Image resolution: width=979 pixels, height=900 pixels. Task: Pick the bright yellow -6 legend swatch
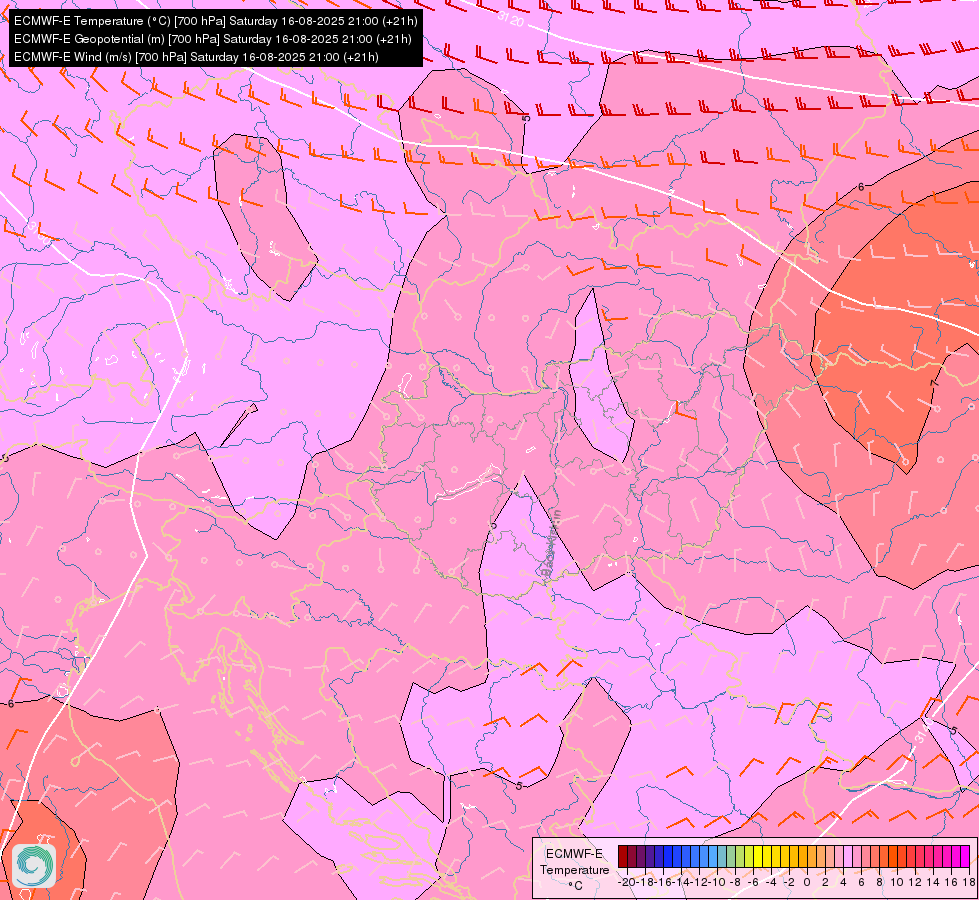[x=758, y=856]
